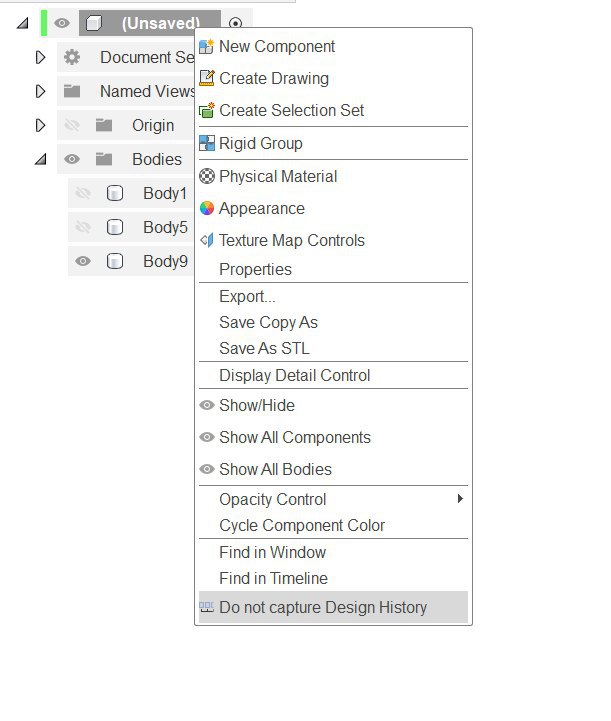Image resolution: width=611 pixels, height=721 pixels.
Task: Toggle visibility of the Unsaved root component
Action: pos(62,23)
